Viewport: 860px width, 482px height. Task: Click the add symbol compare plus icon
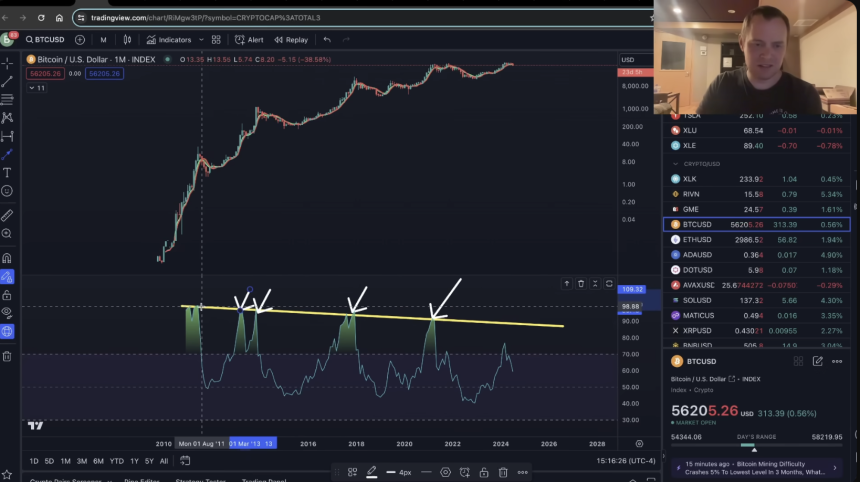81,40
